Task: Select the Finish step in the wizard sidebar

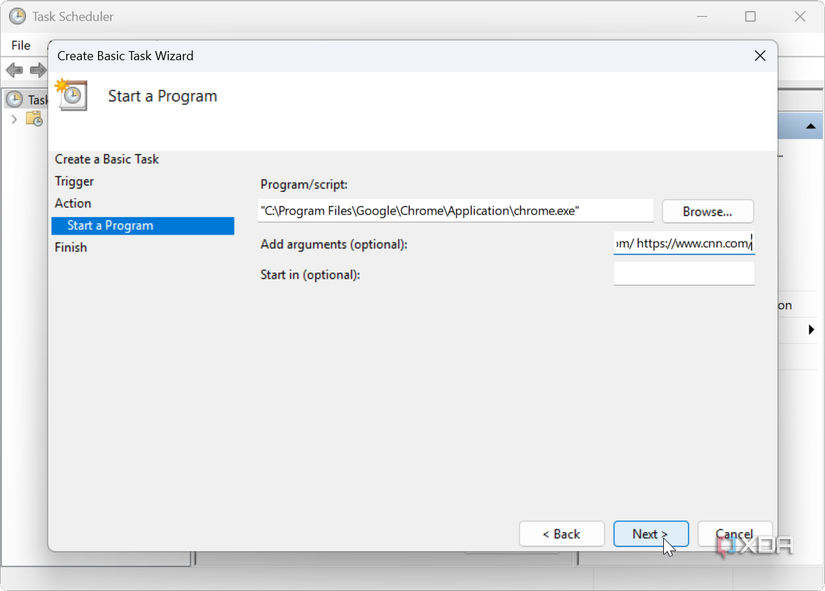Action: (x=70, y=247)
